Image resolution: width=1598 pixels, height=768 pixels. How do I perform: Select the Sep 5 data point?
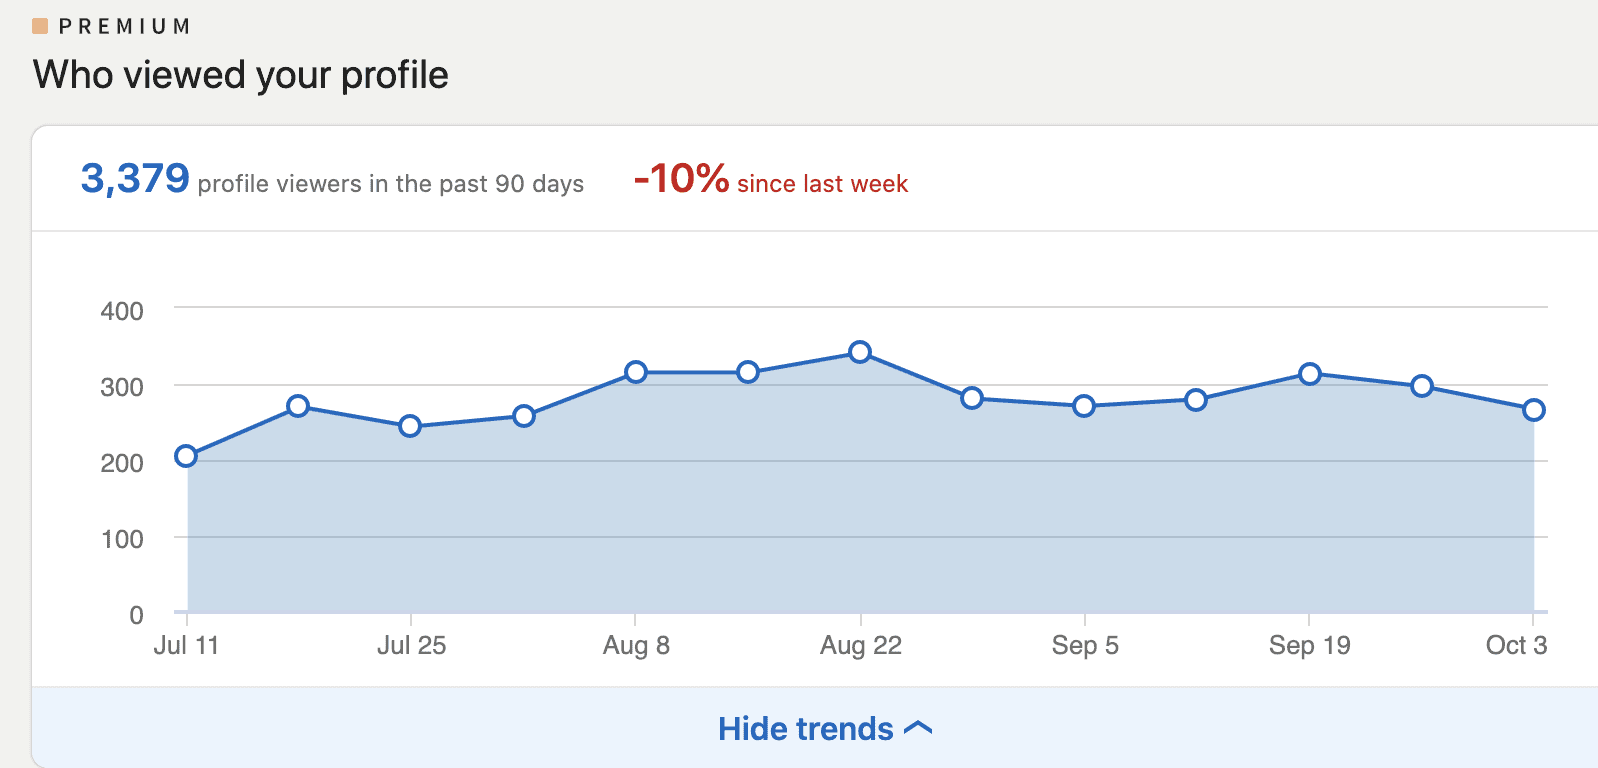tap(1084, 406)
